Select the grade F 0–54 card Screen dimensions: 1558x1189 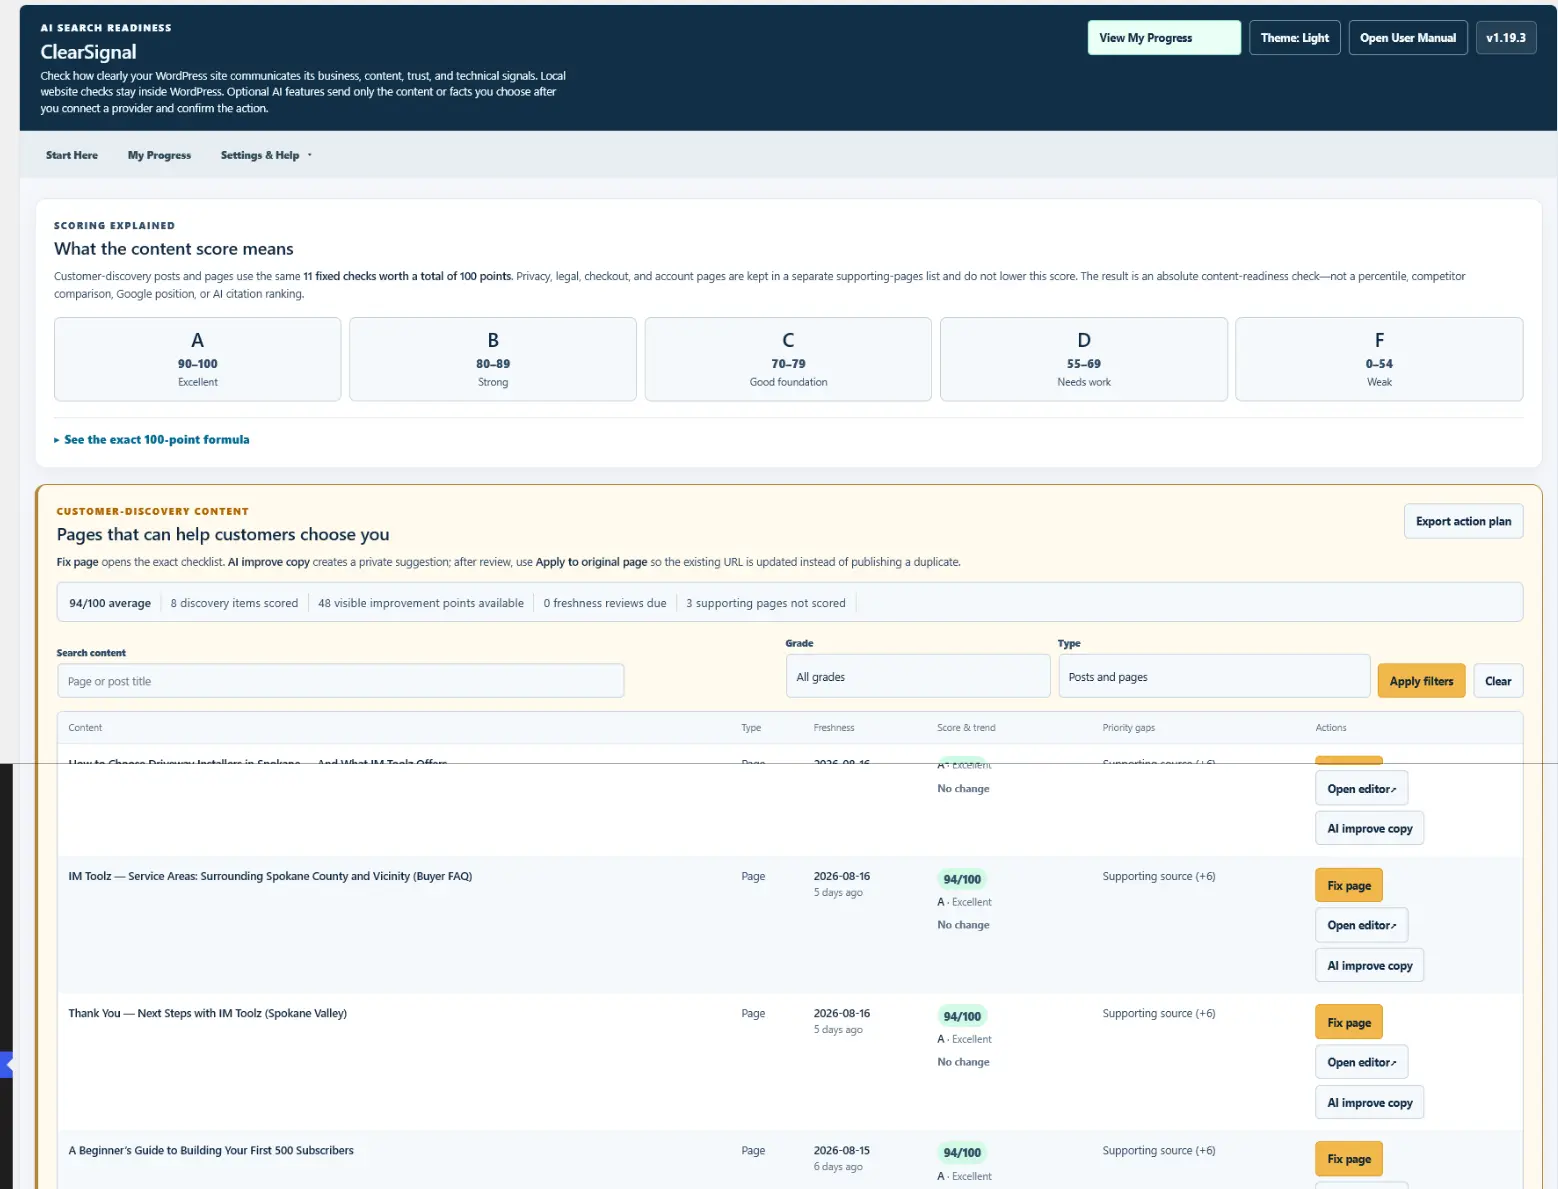pos(1379,359)
